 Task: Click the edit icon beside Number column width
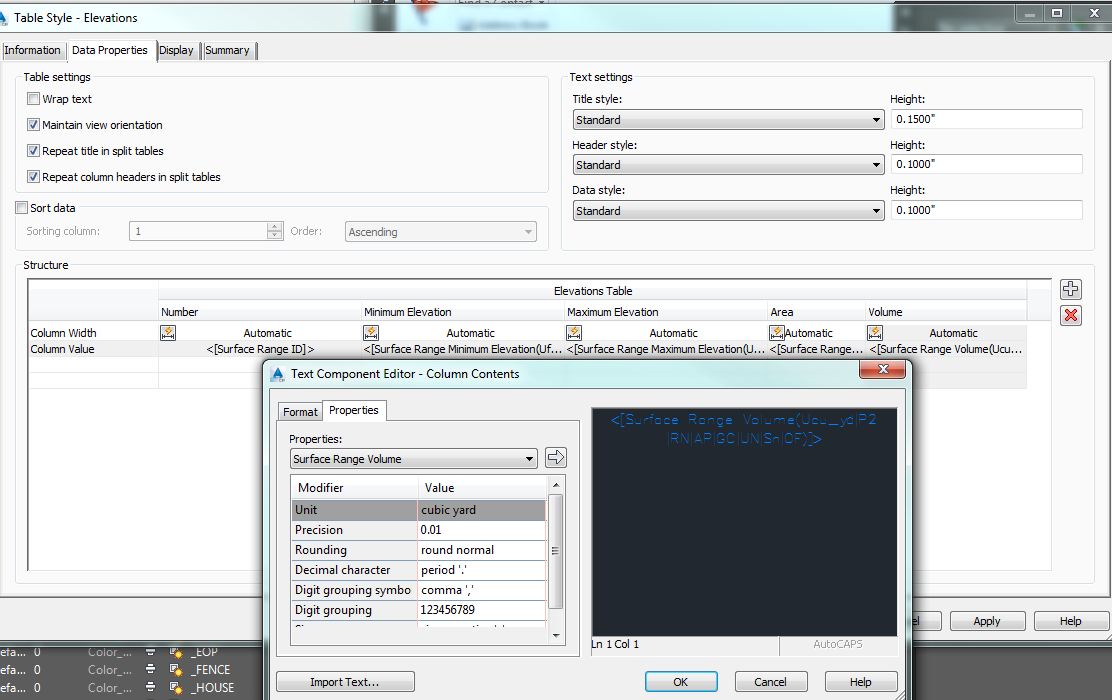pos(170,332)
